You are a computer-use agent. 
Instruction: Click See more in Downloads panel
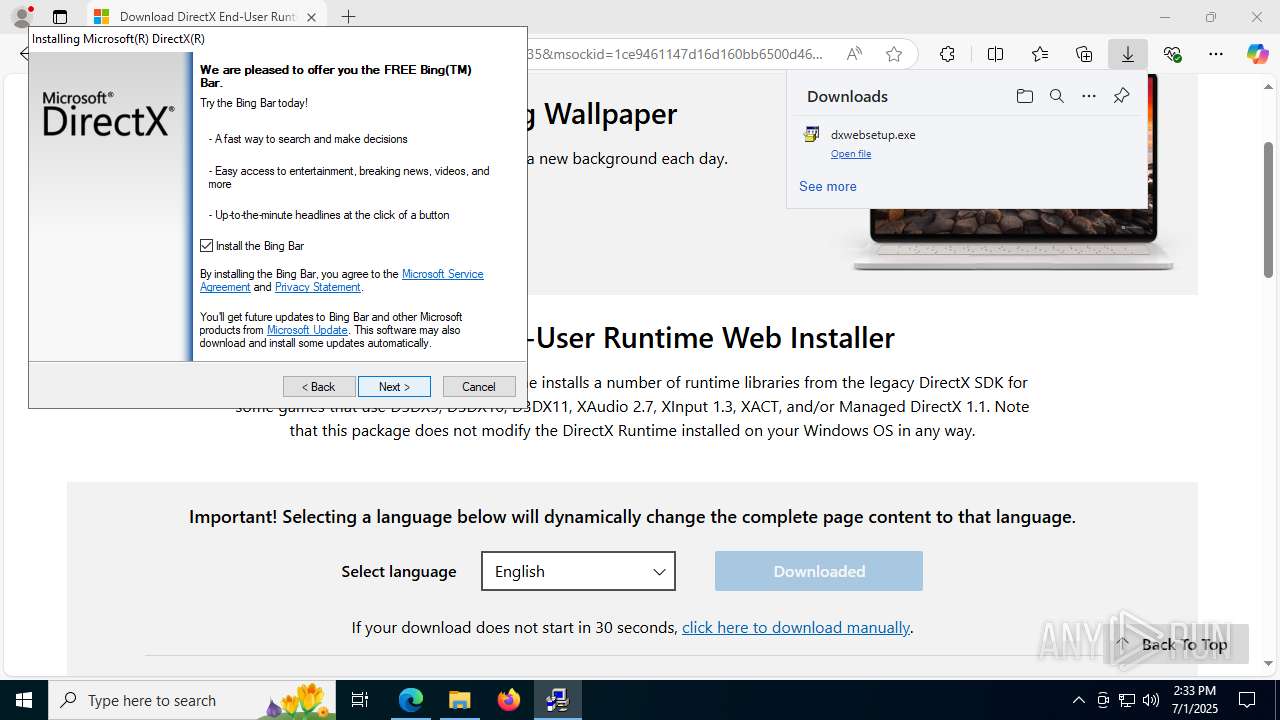tap(828, 186)
